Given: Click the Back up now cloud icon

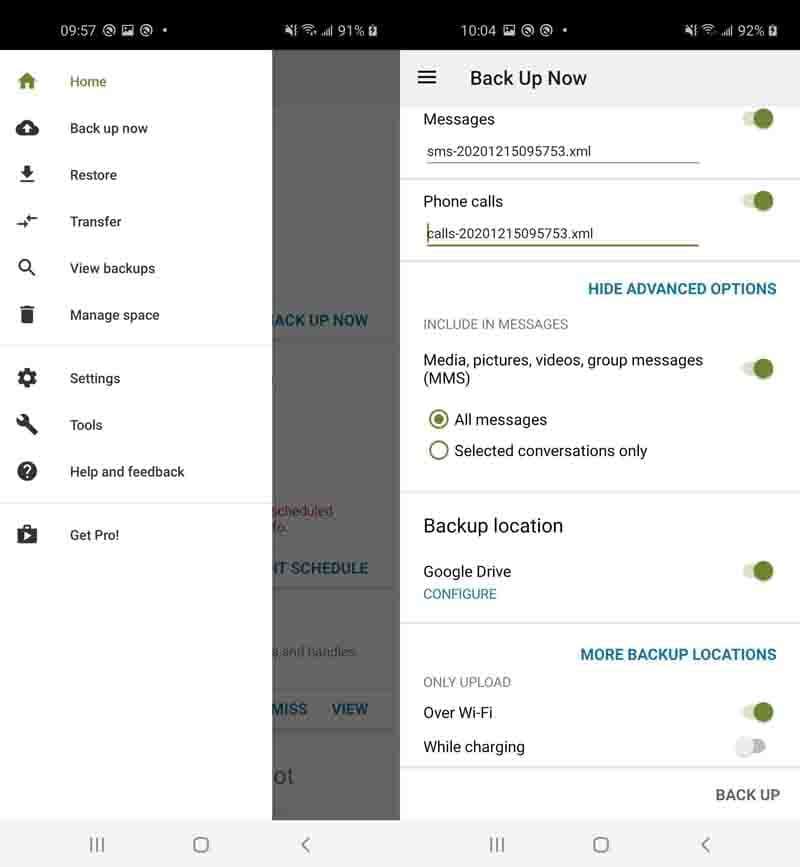Looking at the screenshot, I should pyautogui.click(x=27, y=128).
